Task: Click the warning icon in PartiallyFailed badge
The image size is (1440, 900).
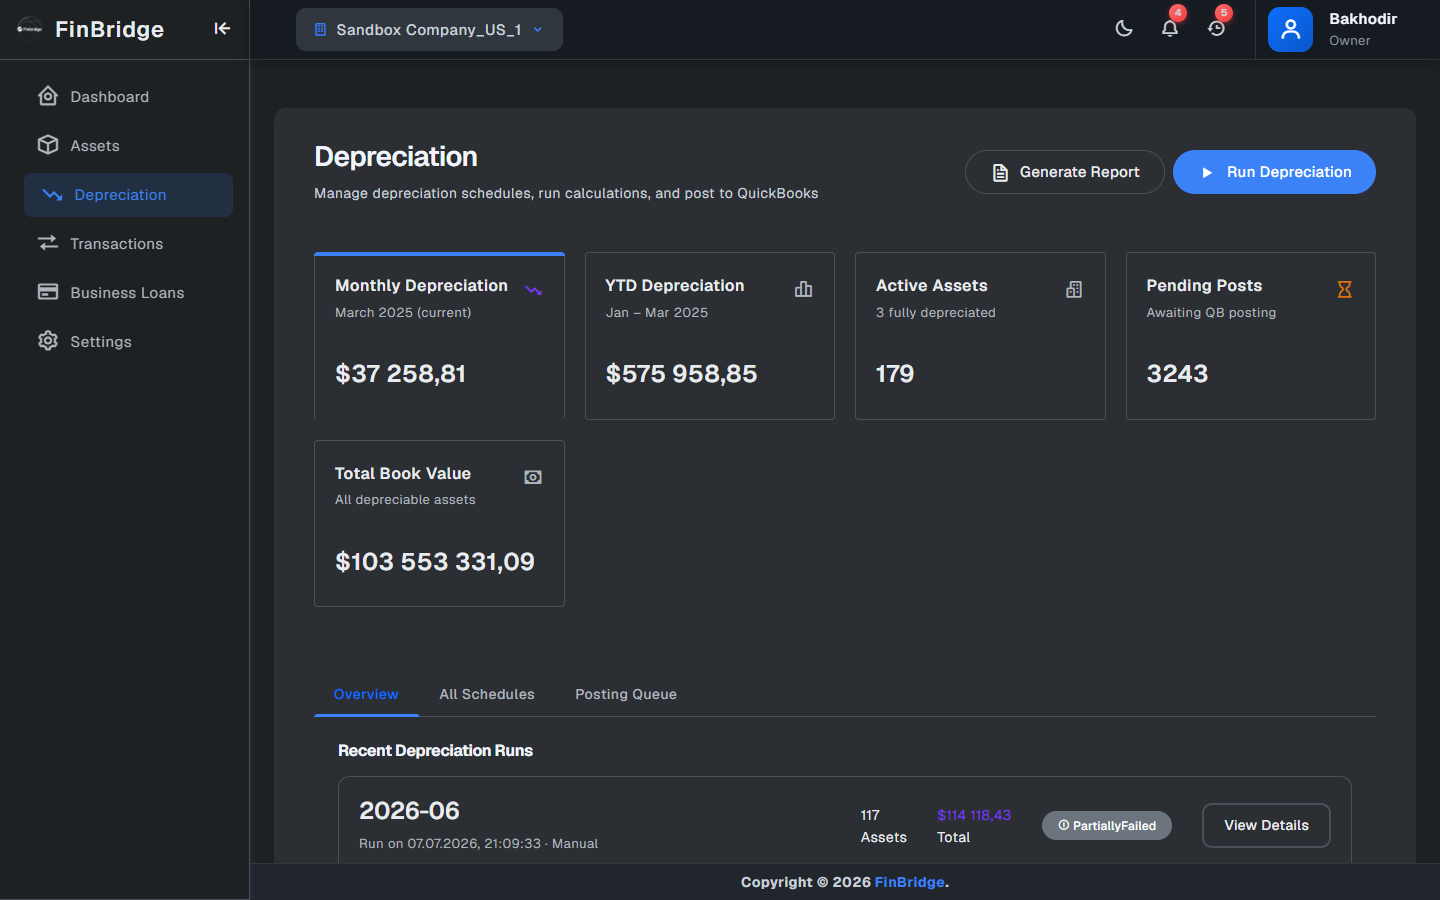Action: tap(1063, 825)
